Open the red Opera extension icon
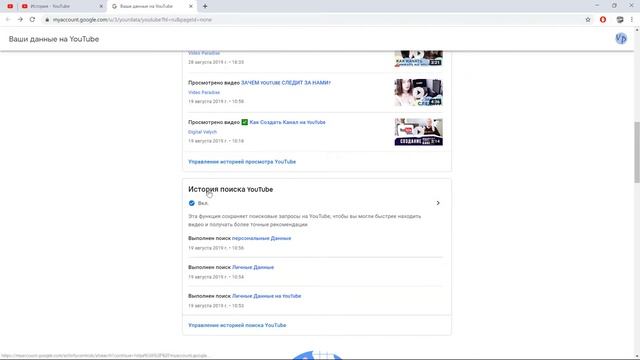The height and width of the screenshot is (360, 640). coord(603,20)
